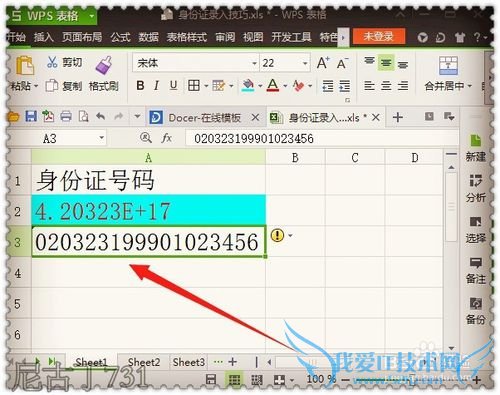
Task: Toggle middle vertical alignment
Action: (386, 63)
